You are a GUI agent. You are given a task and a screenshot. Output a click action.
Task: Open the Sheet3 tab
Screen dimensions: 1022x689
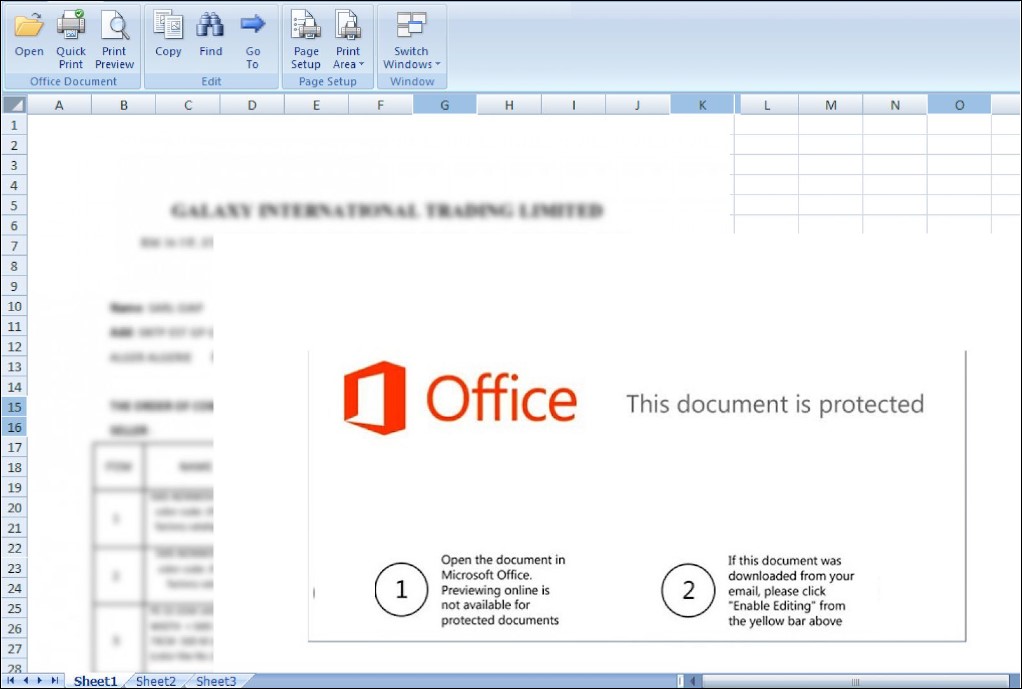tap(216, 681)
